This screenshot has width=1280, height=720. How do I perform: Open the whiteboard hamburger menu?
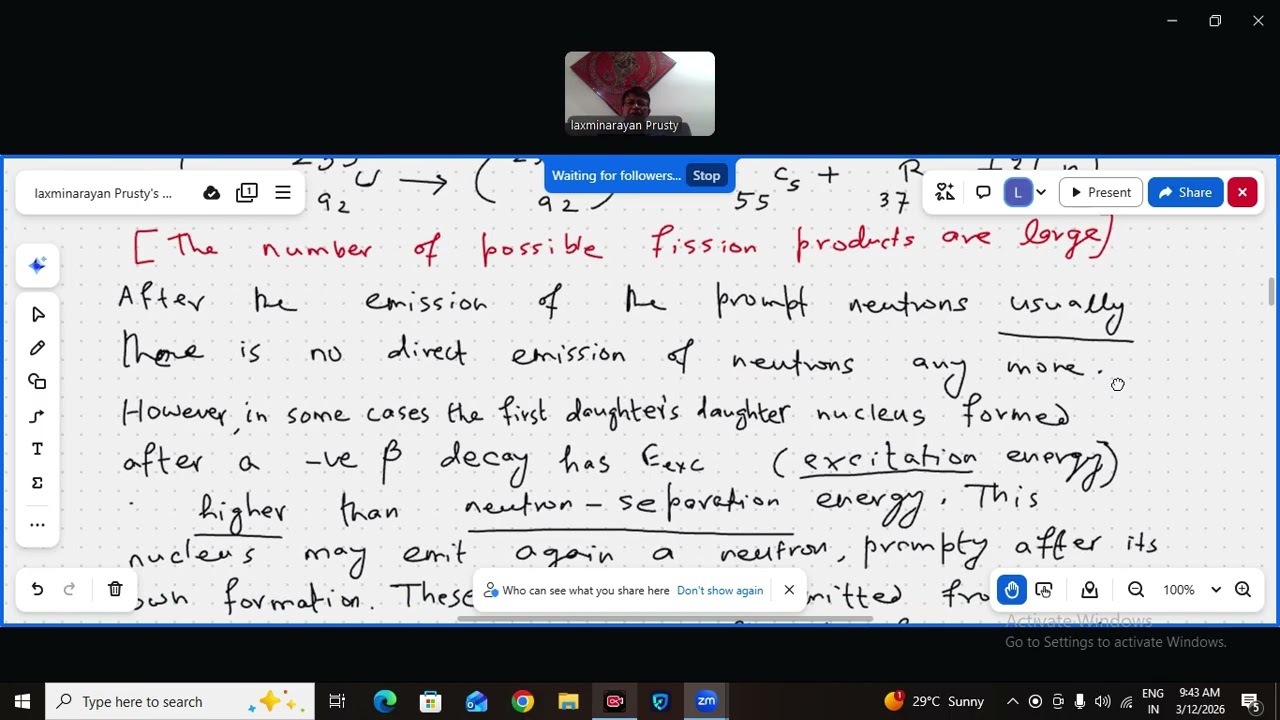coord(283,193)
